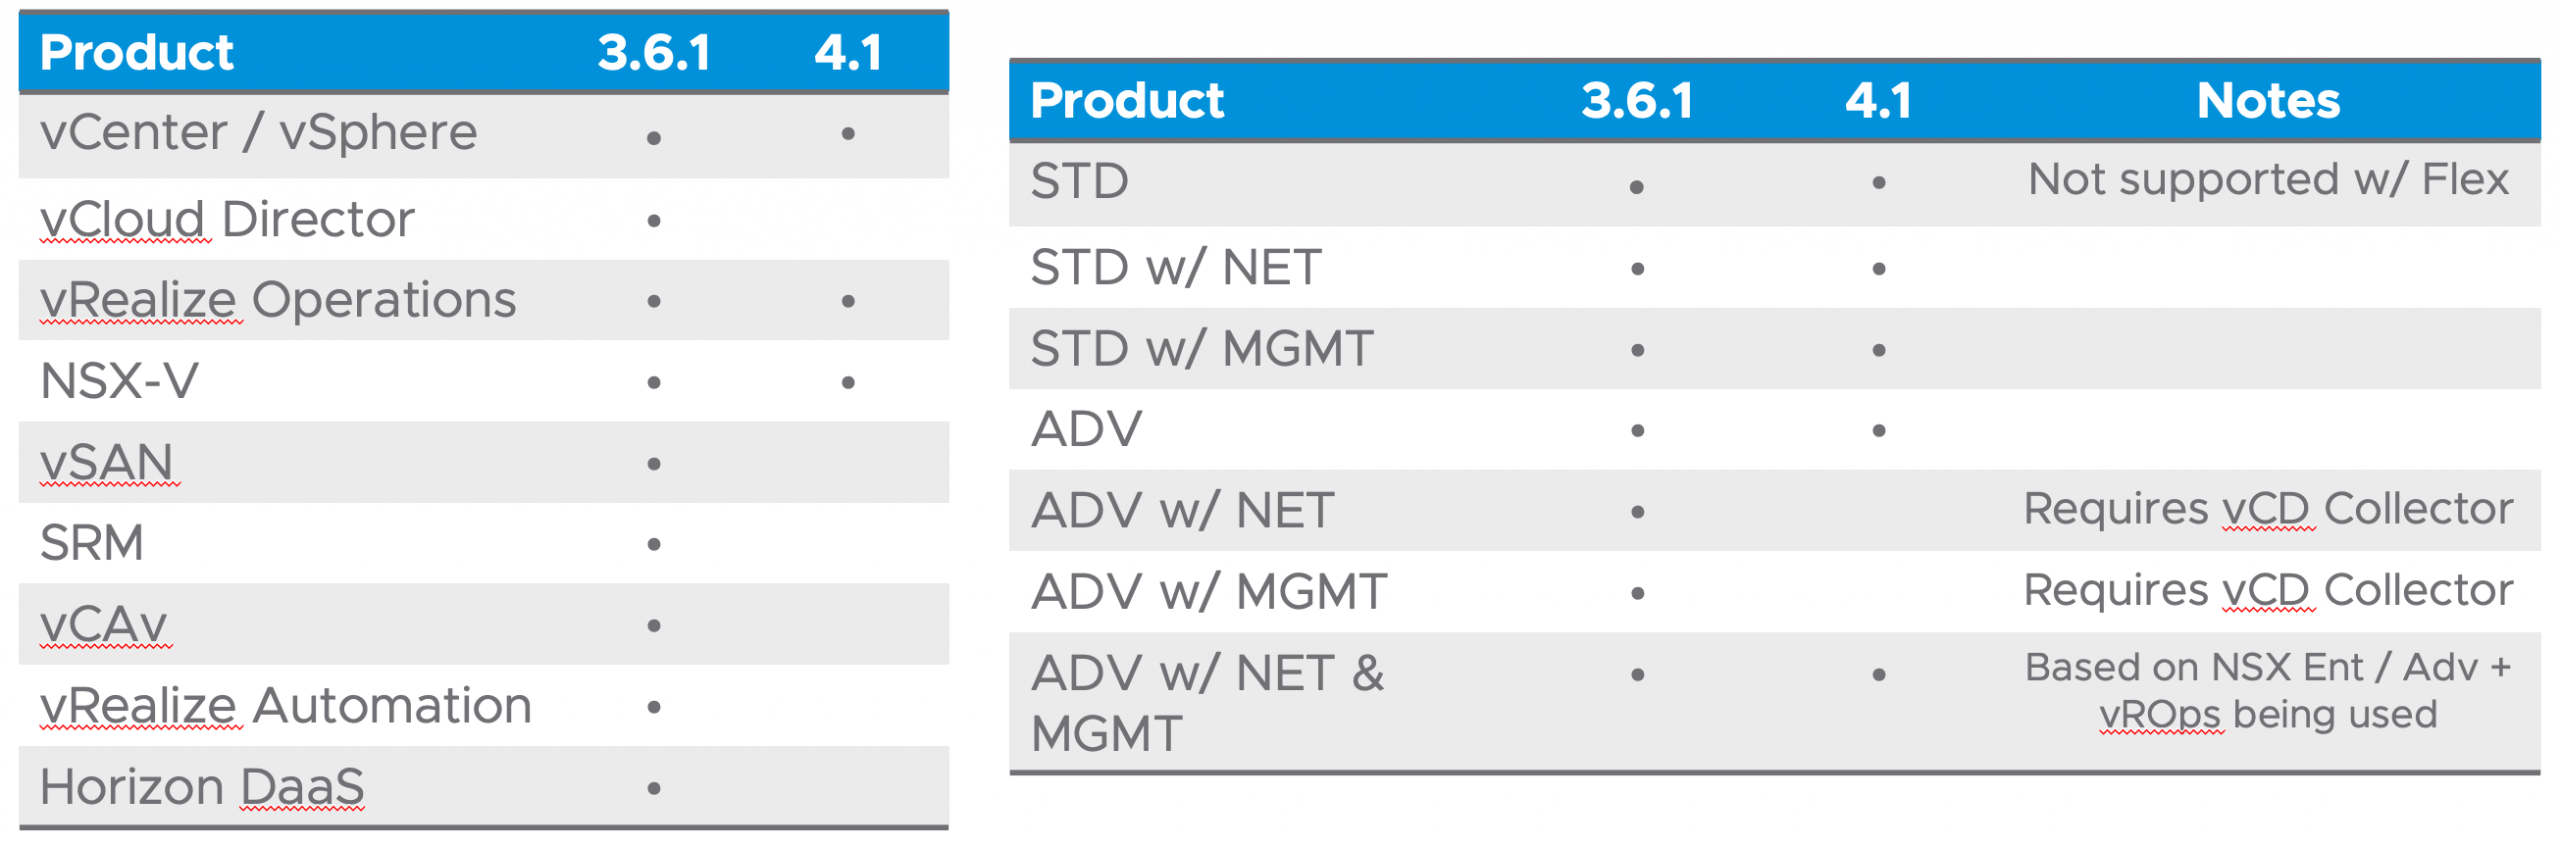Select the 4.1 bullet for NSX-V

(847, 382)
